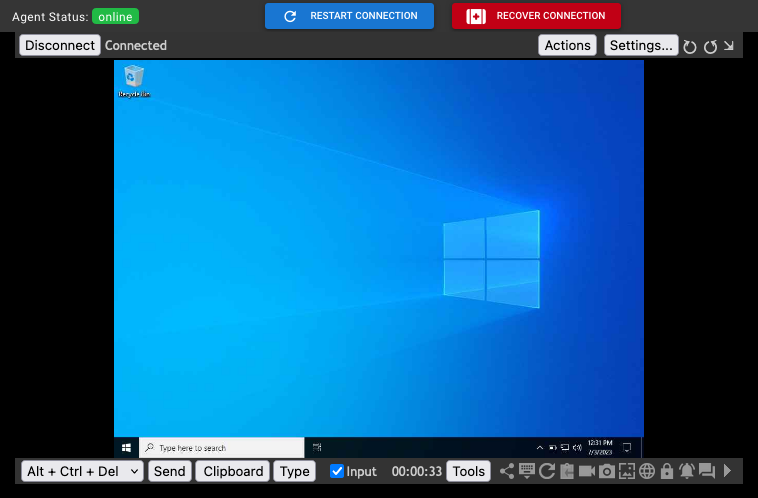758x498 pixels.
Task: Open the on-screen keyboard icon
Action: (x=527, y=471)
